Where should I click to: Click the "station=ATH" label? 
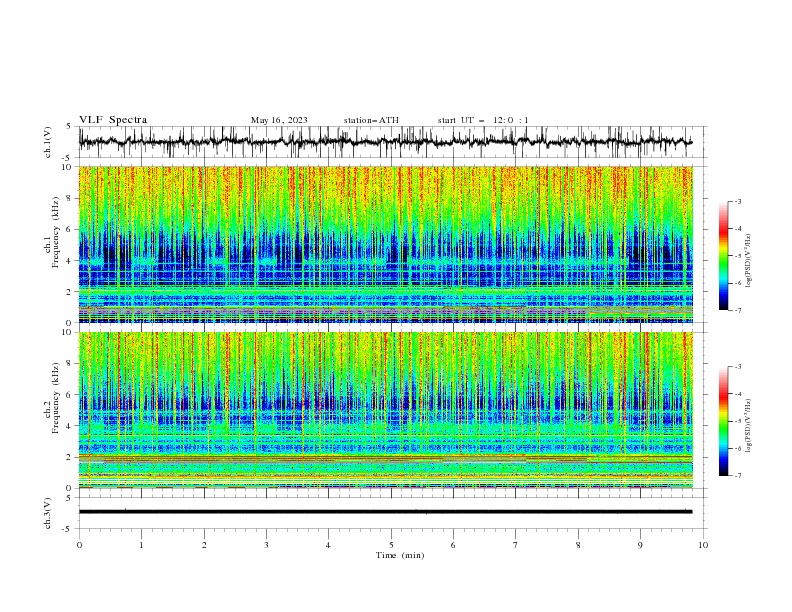[x=371, y=120]
